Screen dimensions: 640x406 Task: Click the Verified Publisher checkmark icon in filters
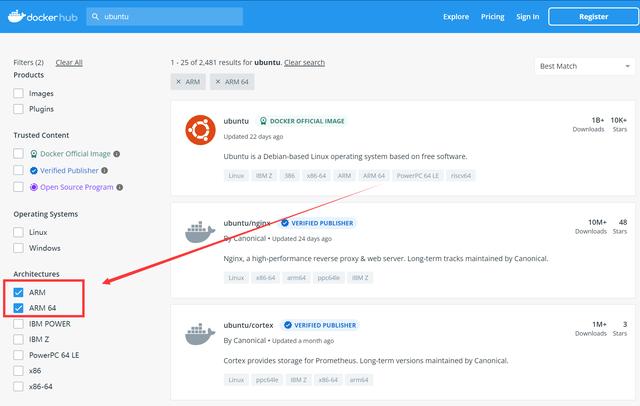[x=34, y=171]
